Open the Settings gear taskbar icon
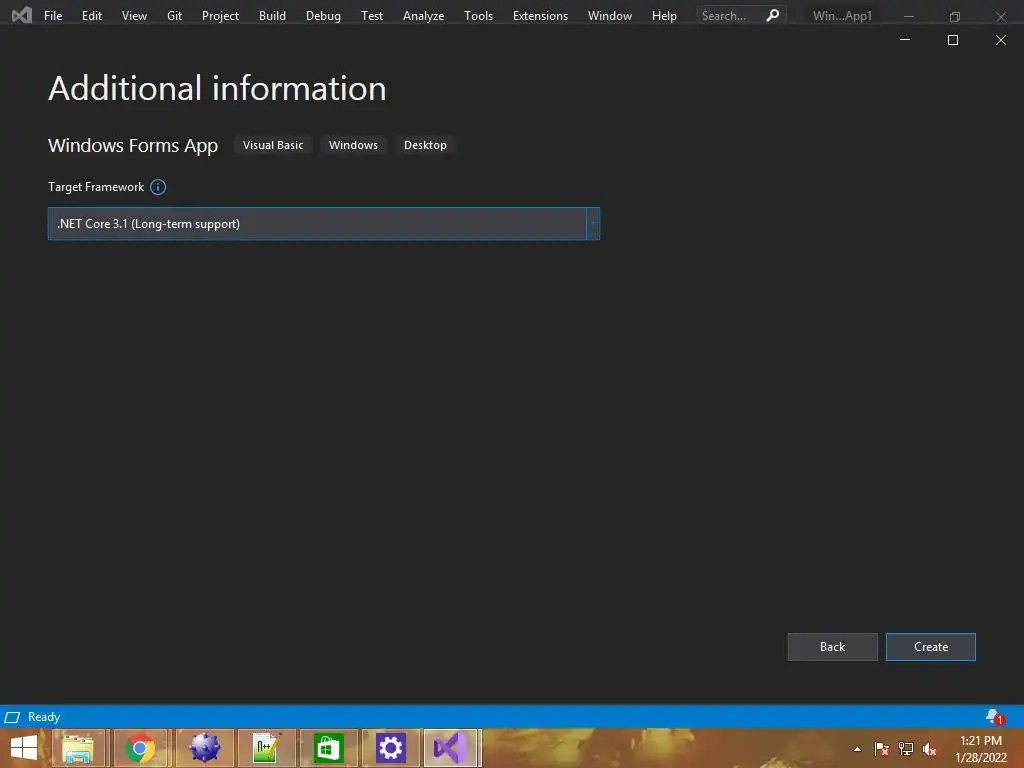 pyautogui.click(x=391, y=748)
